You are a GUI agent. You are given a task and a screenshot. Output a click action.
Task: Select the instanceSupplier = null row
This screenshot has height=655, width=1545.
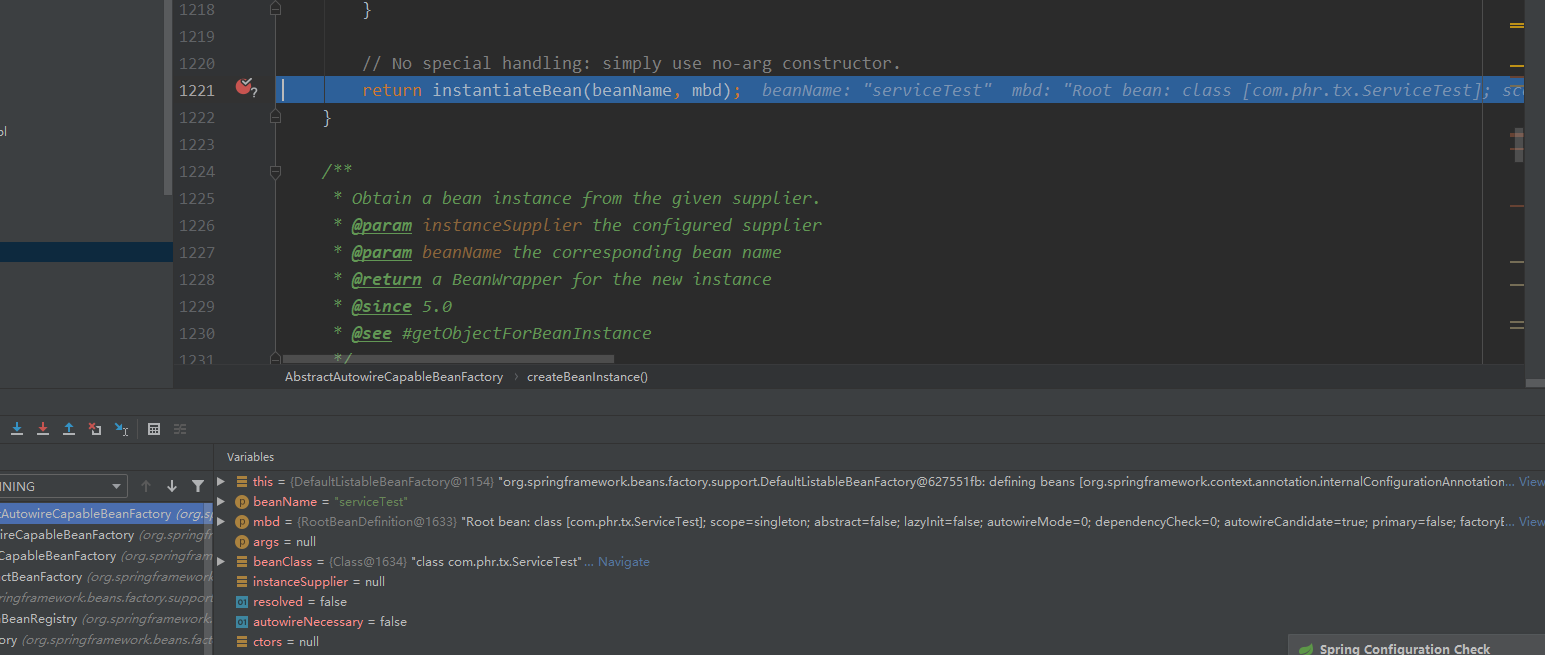(880, 582)
